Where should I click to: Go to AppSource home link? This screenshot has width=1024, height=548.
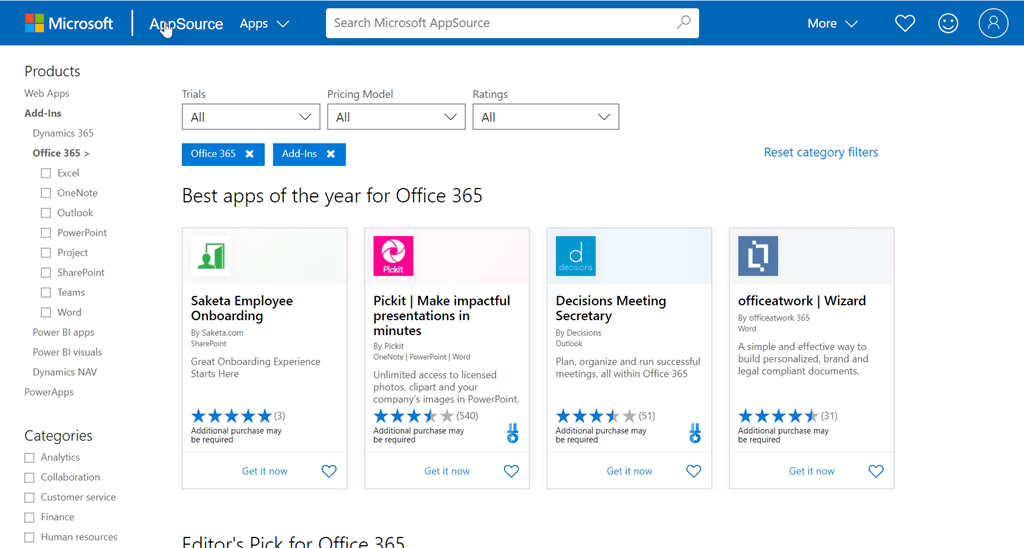pos(186,24)
